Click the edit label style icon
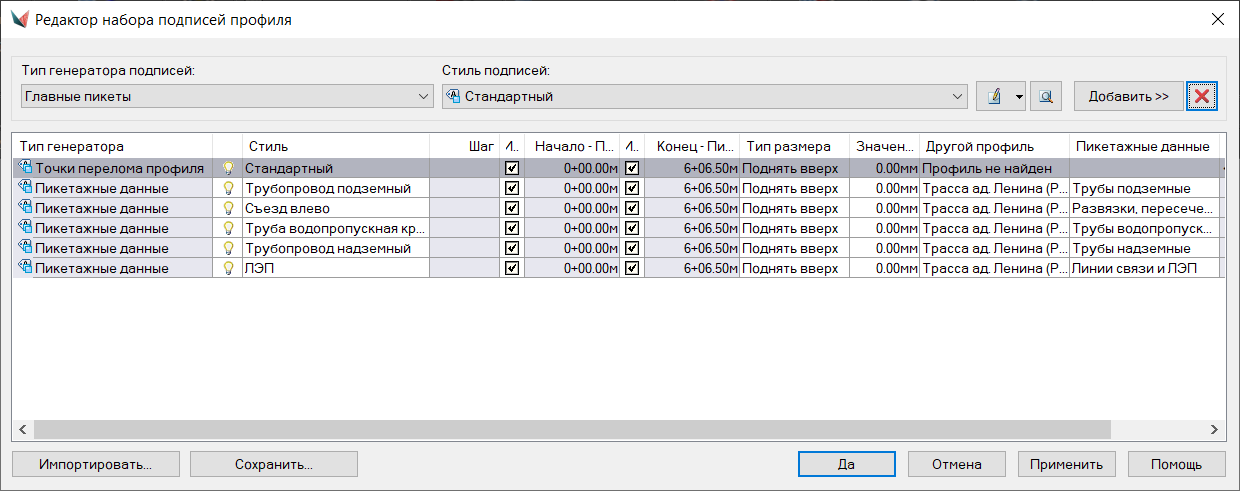The width and height of the screenshot is (1240, 491). coord(994,97)
